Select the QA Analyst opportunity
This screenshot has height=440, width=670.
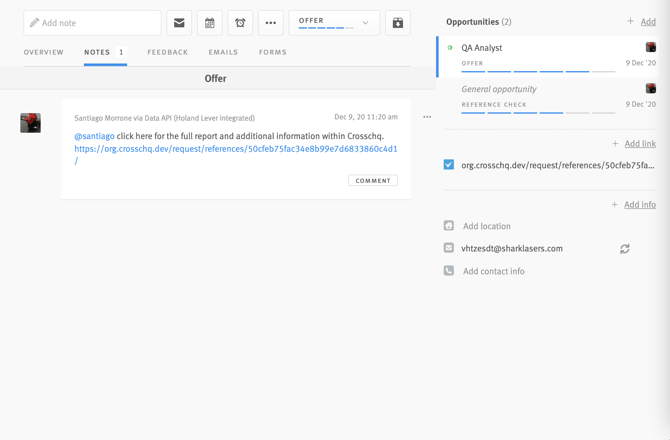pos(482,48)
